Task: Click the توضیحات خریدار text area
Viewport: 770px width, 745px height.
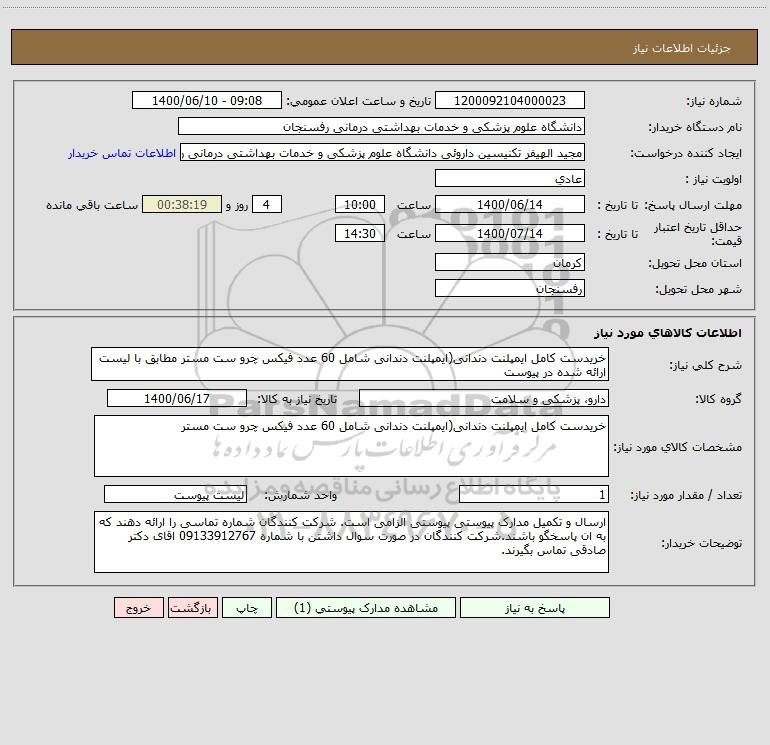Action: [351, 542]
